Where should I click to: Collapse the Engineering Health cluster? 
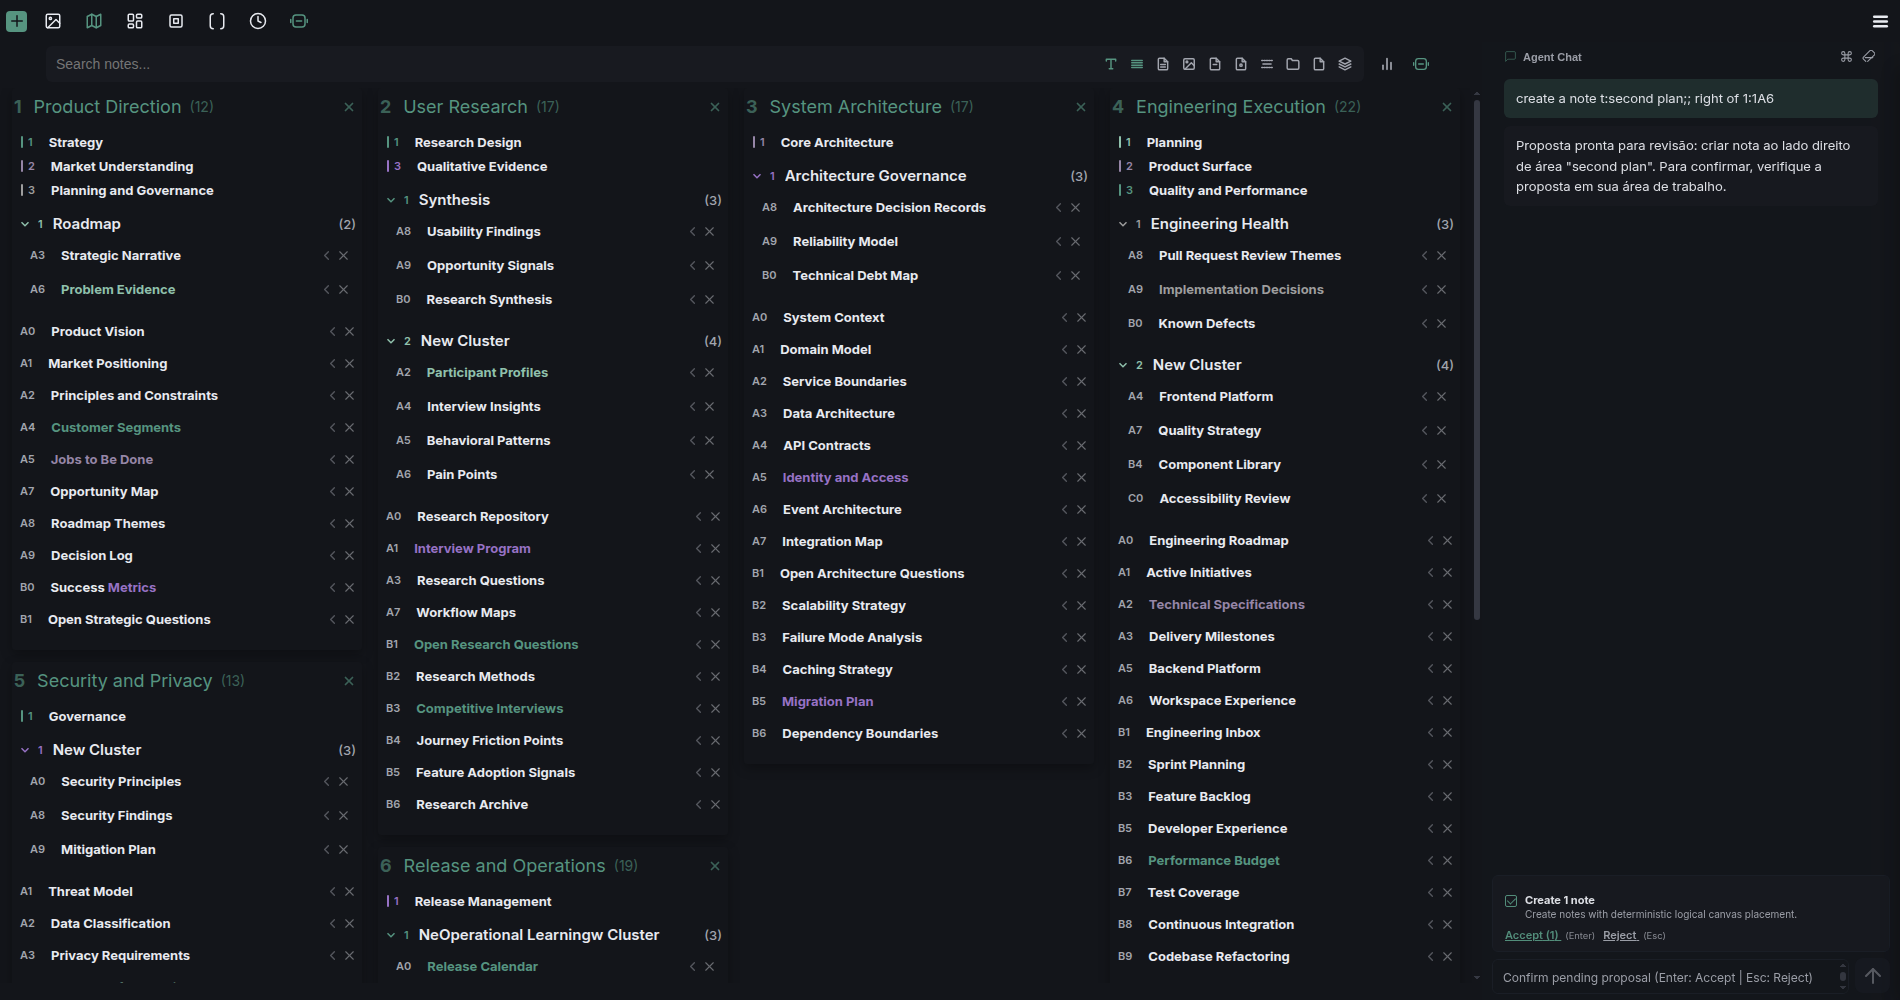[x=1123, y=224]
